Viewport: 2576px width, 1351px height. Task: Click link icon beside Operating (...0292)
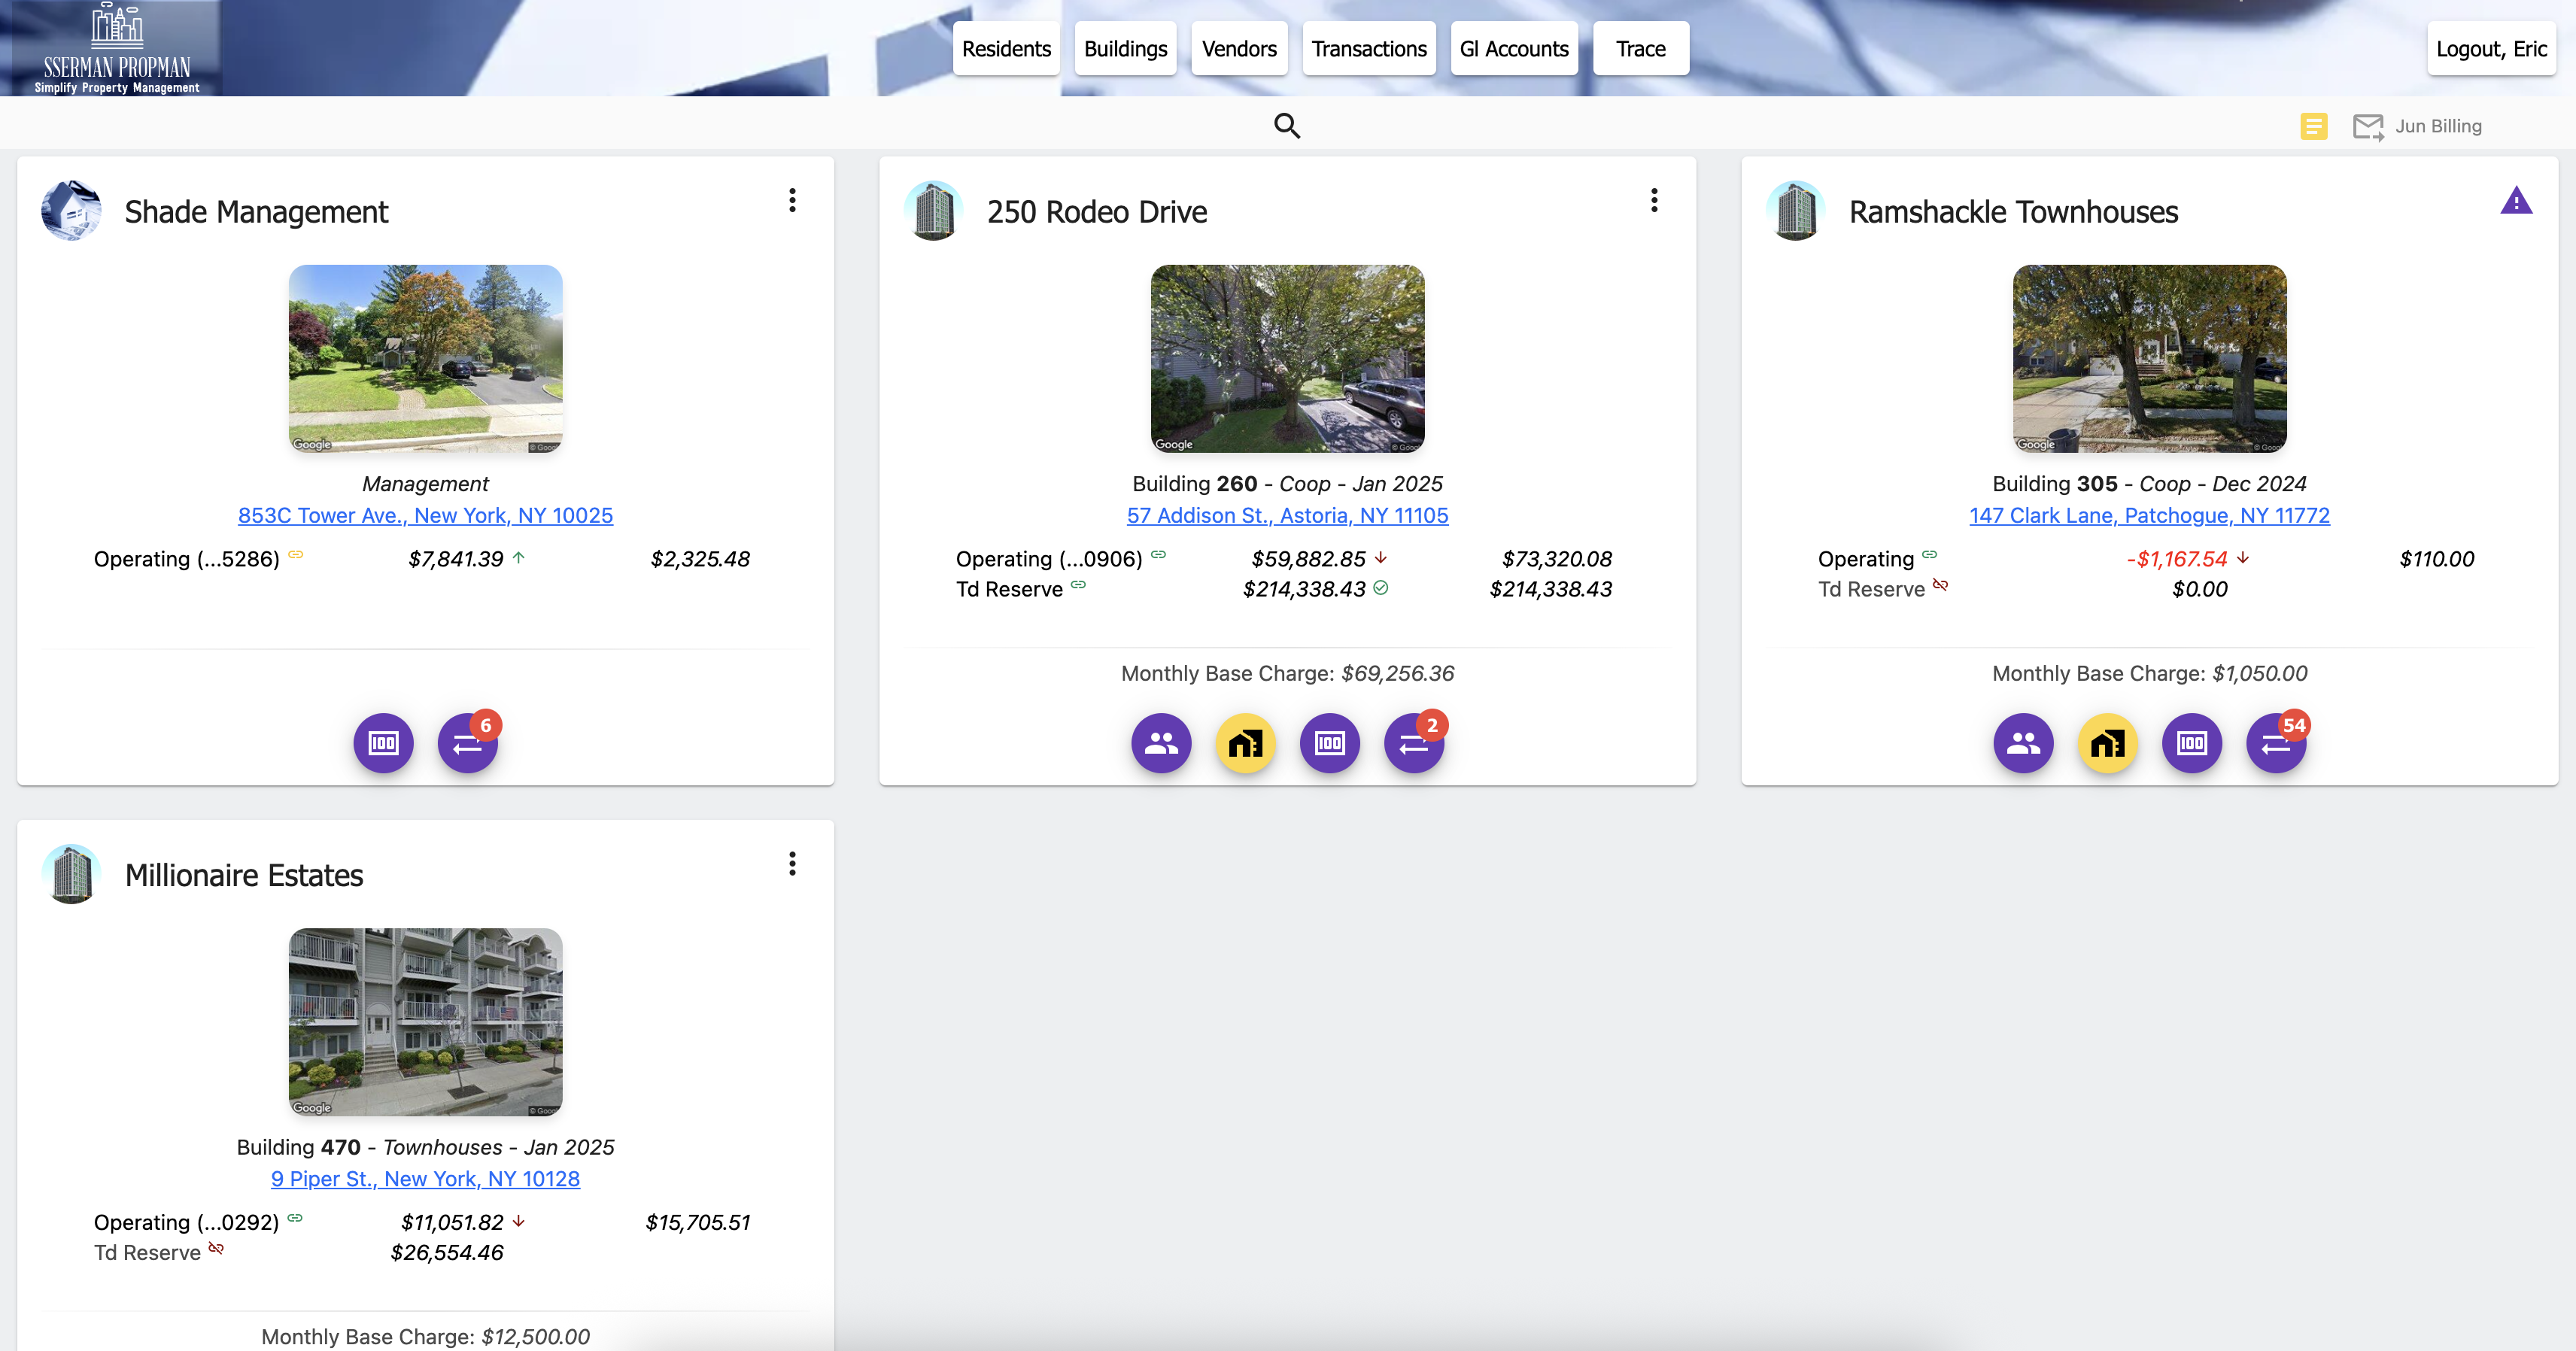click(295, 1217)
